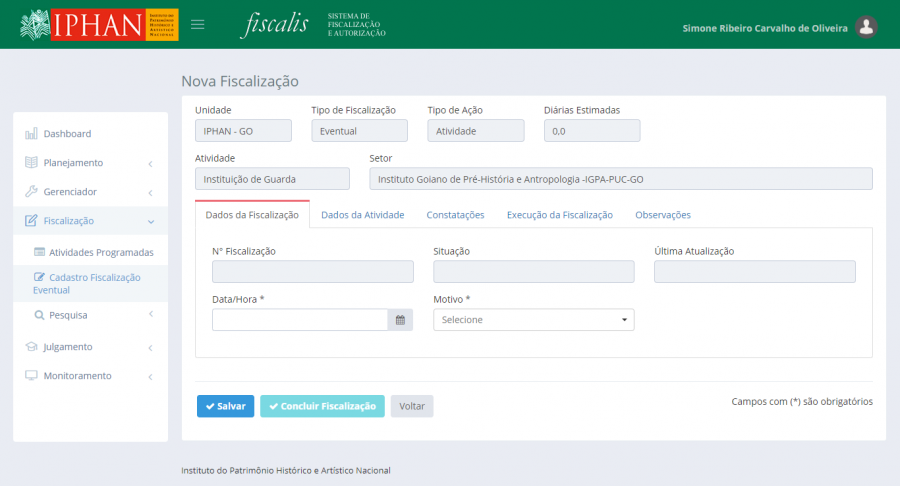The width and height of the screenshot is (900, 486).
Task: Expand the Pesquisa submenu
Action: pos(90,315)
